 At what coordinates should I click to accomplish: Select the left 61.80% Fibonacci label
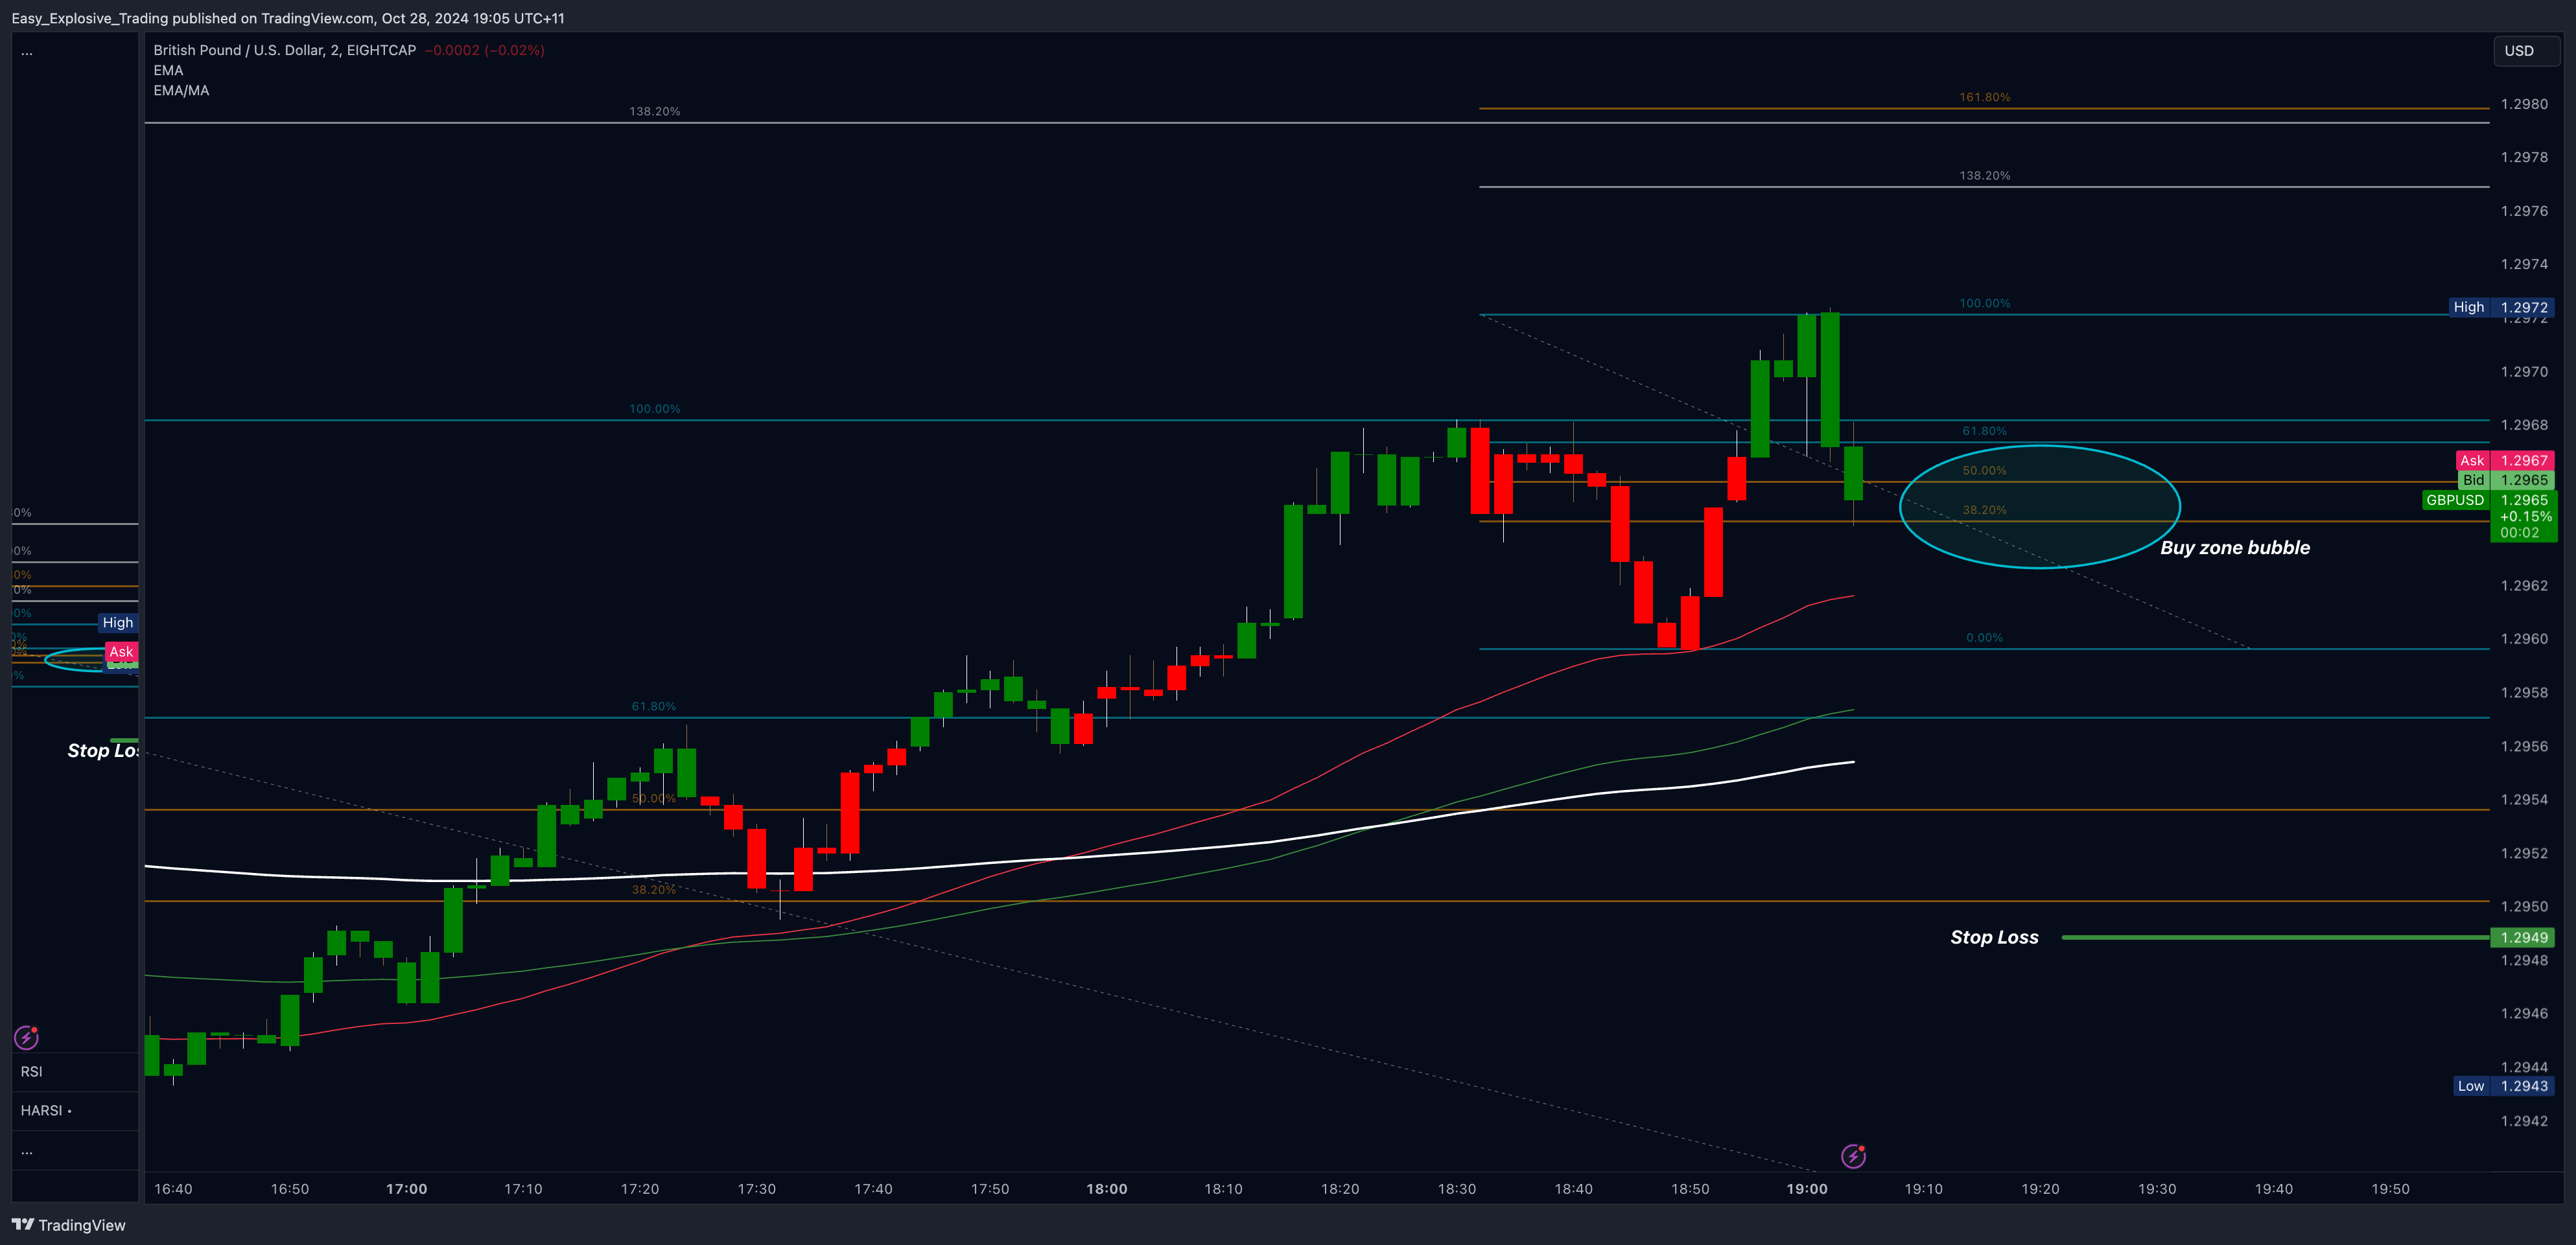pyautogui.click(x=653, y=706)
